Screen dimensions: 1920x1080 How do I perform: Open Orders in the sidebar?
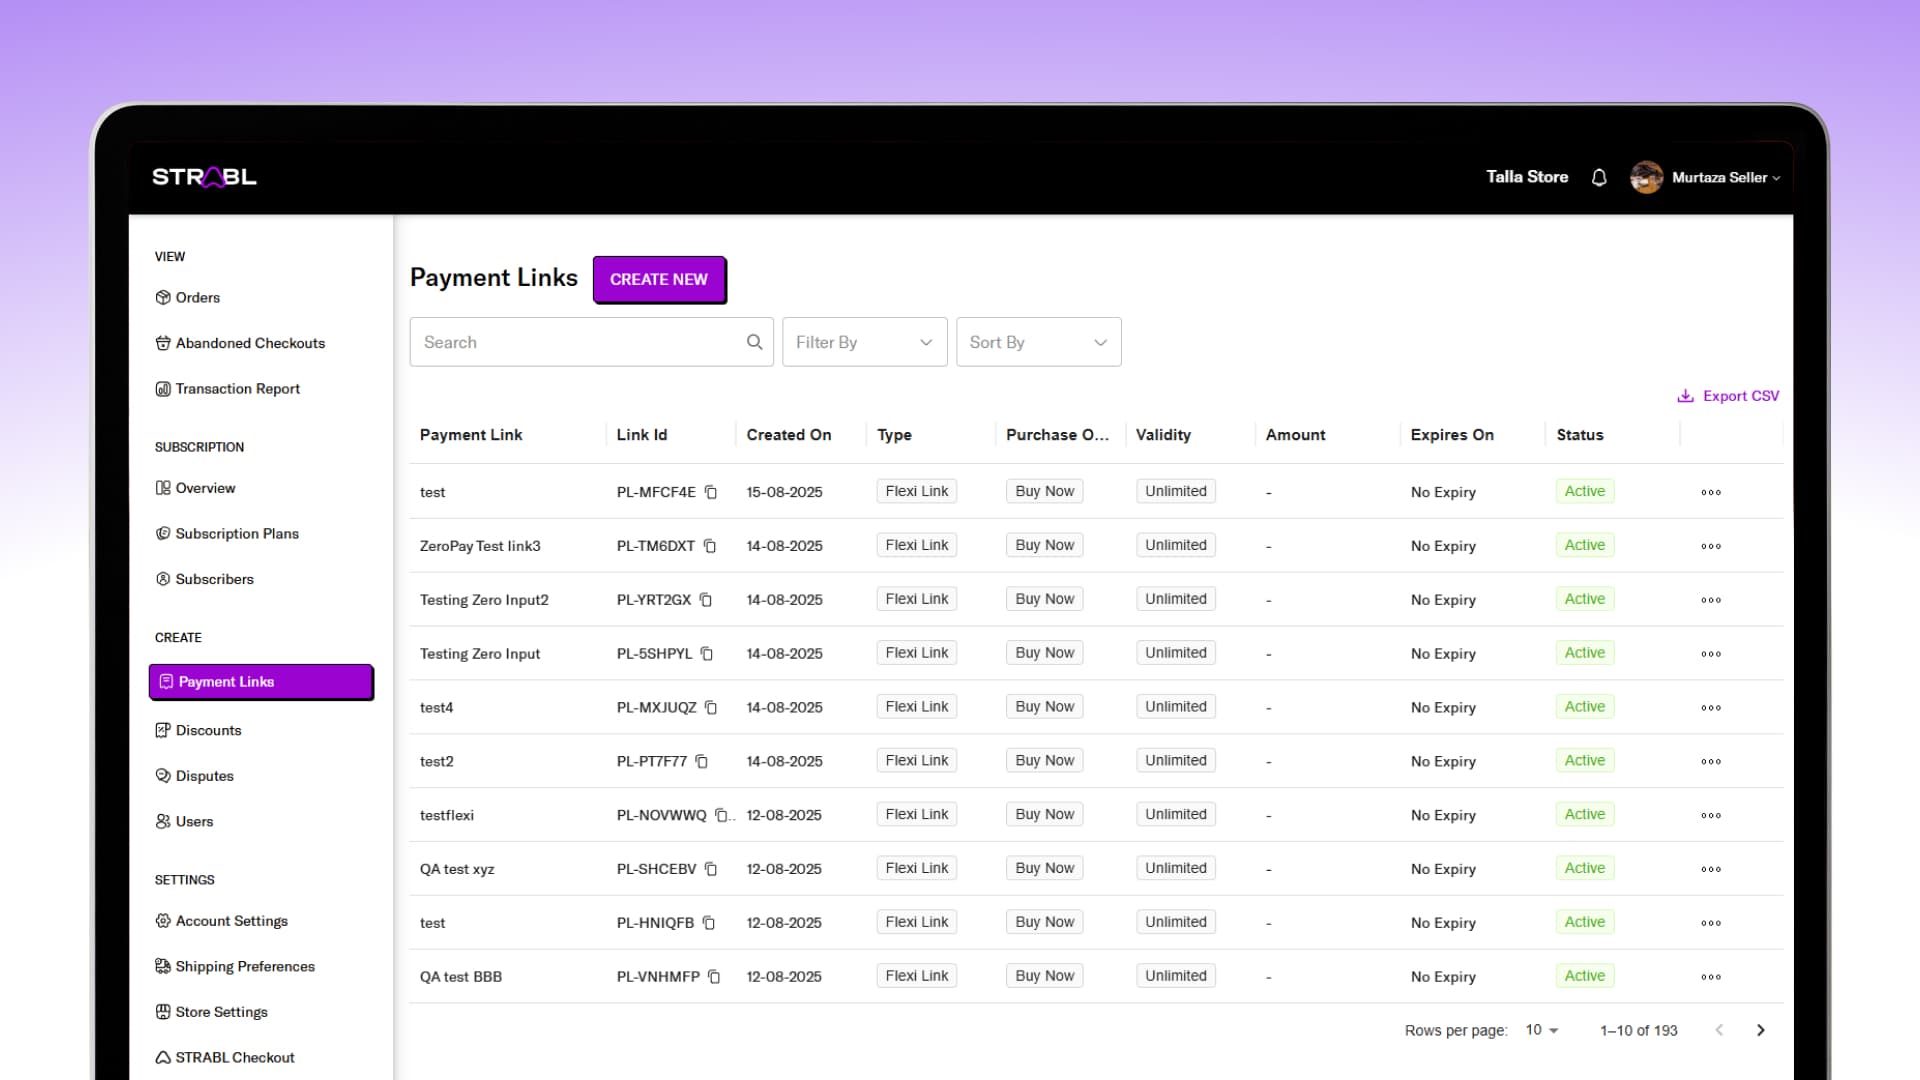click(197, 297)
